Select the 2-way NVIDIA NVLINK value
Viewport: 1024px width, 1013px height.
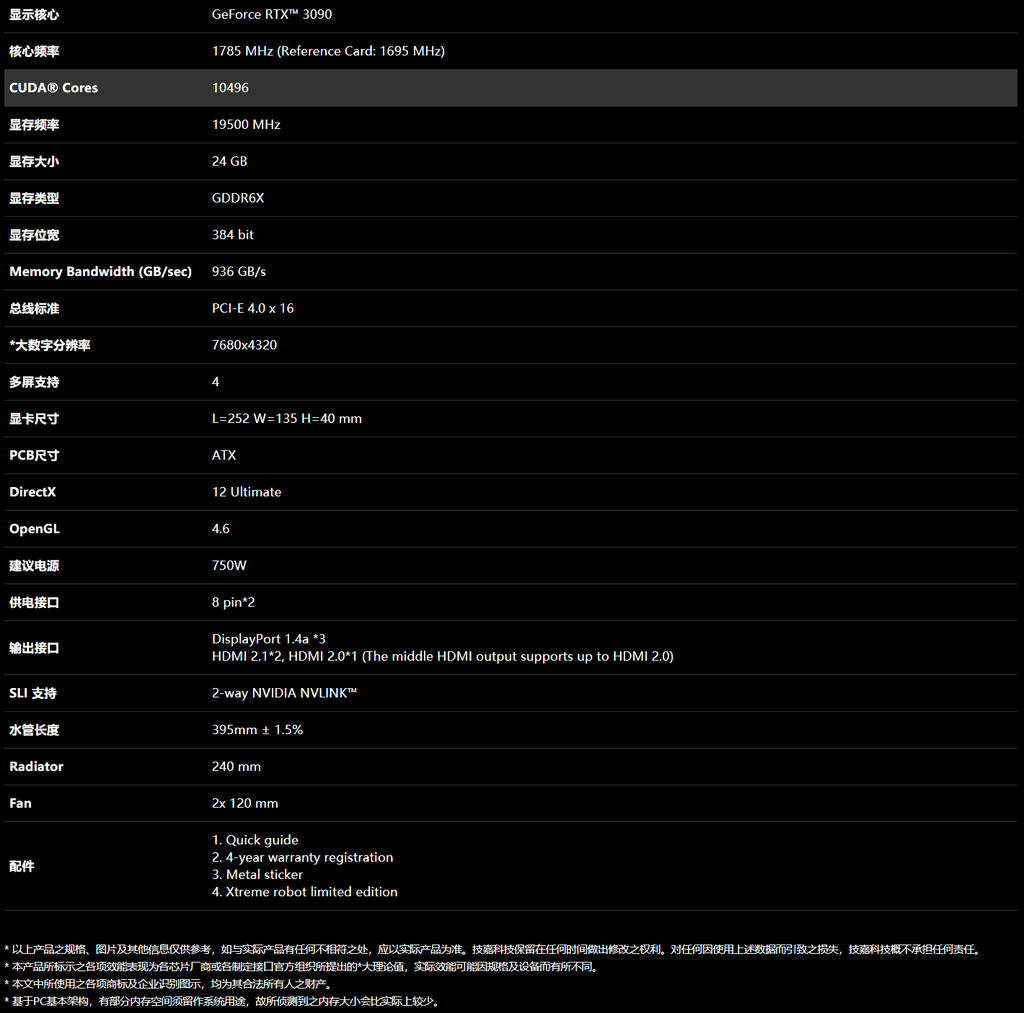click(284, 693)
